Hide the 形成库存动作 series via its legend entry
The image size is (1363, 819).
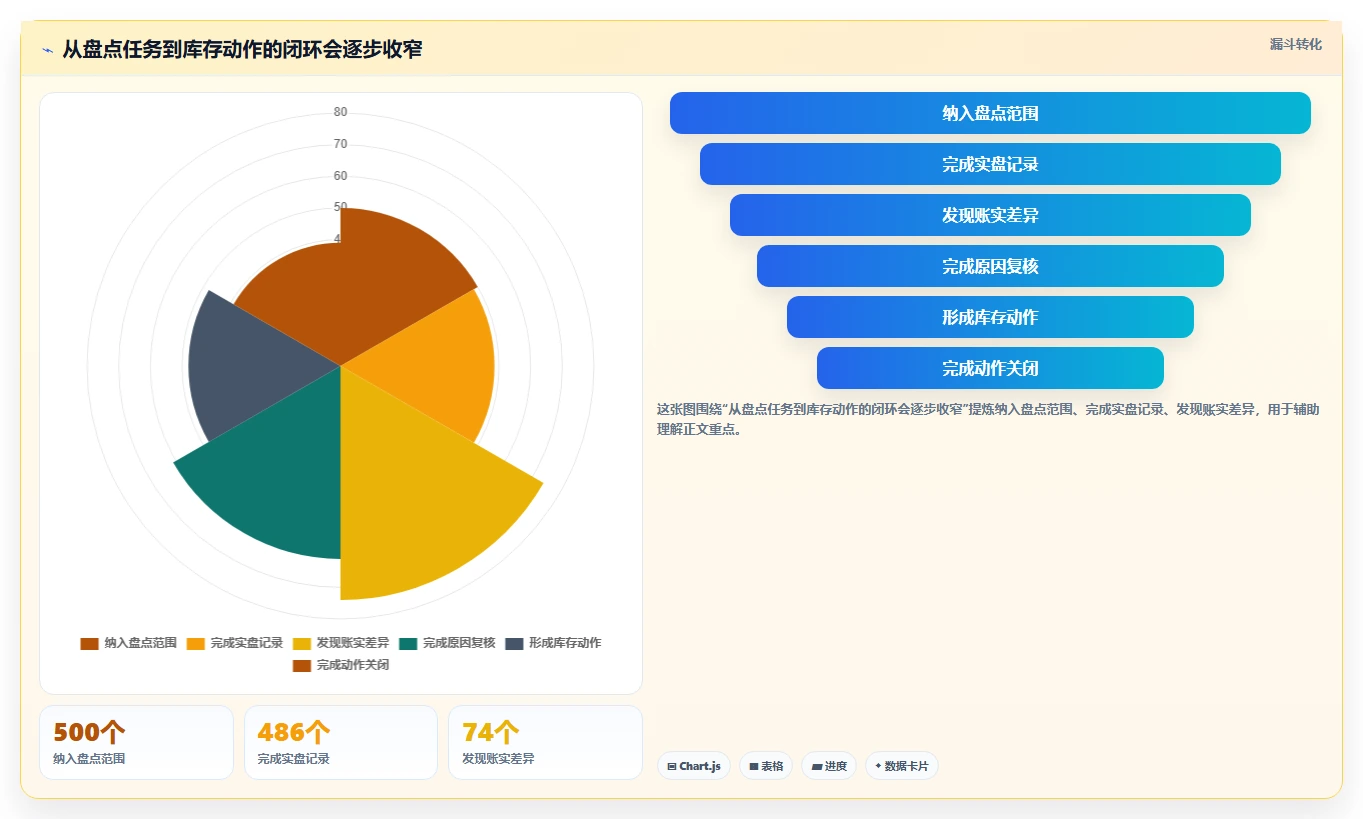coord(553,643)
